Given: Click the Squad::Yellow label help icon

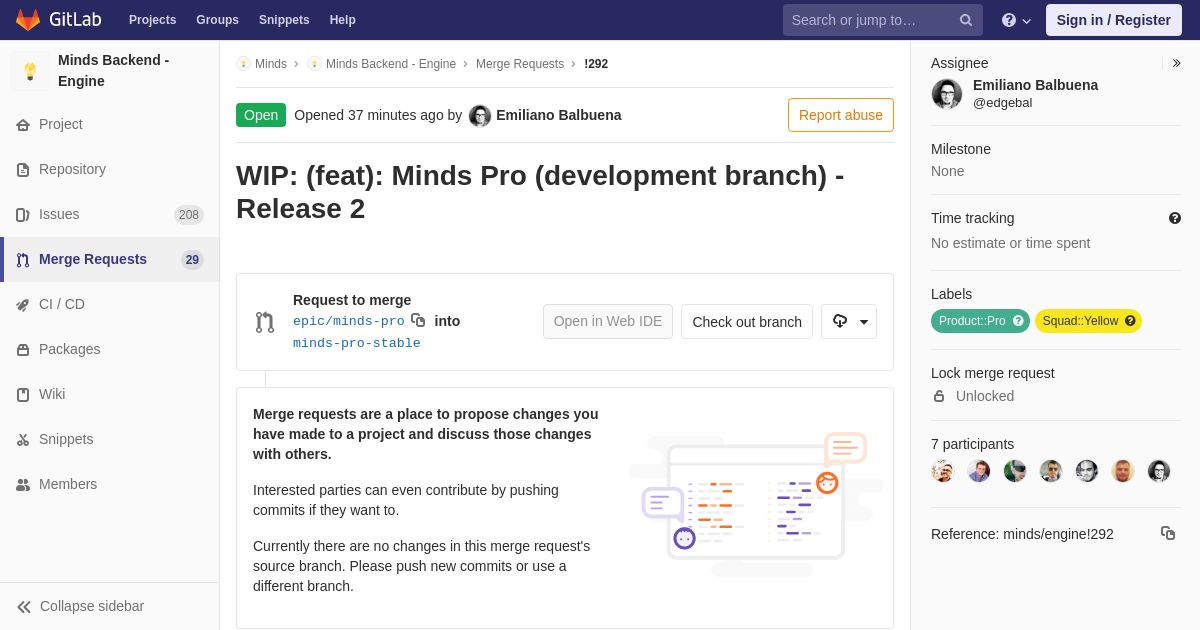Looking at the screenshot, I should [1130, 321].
